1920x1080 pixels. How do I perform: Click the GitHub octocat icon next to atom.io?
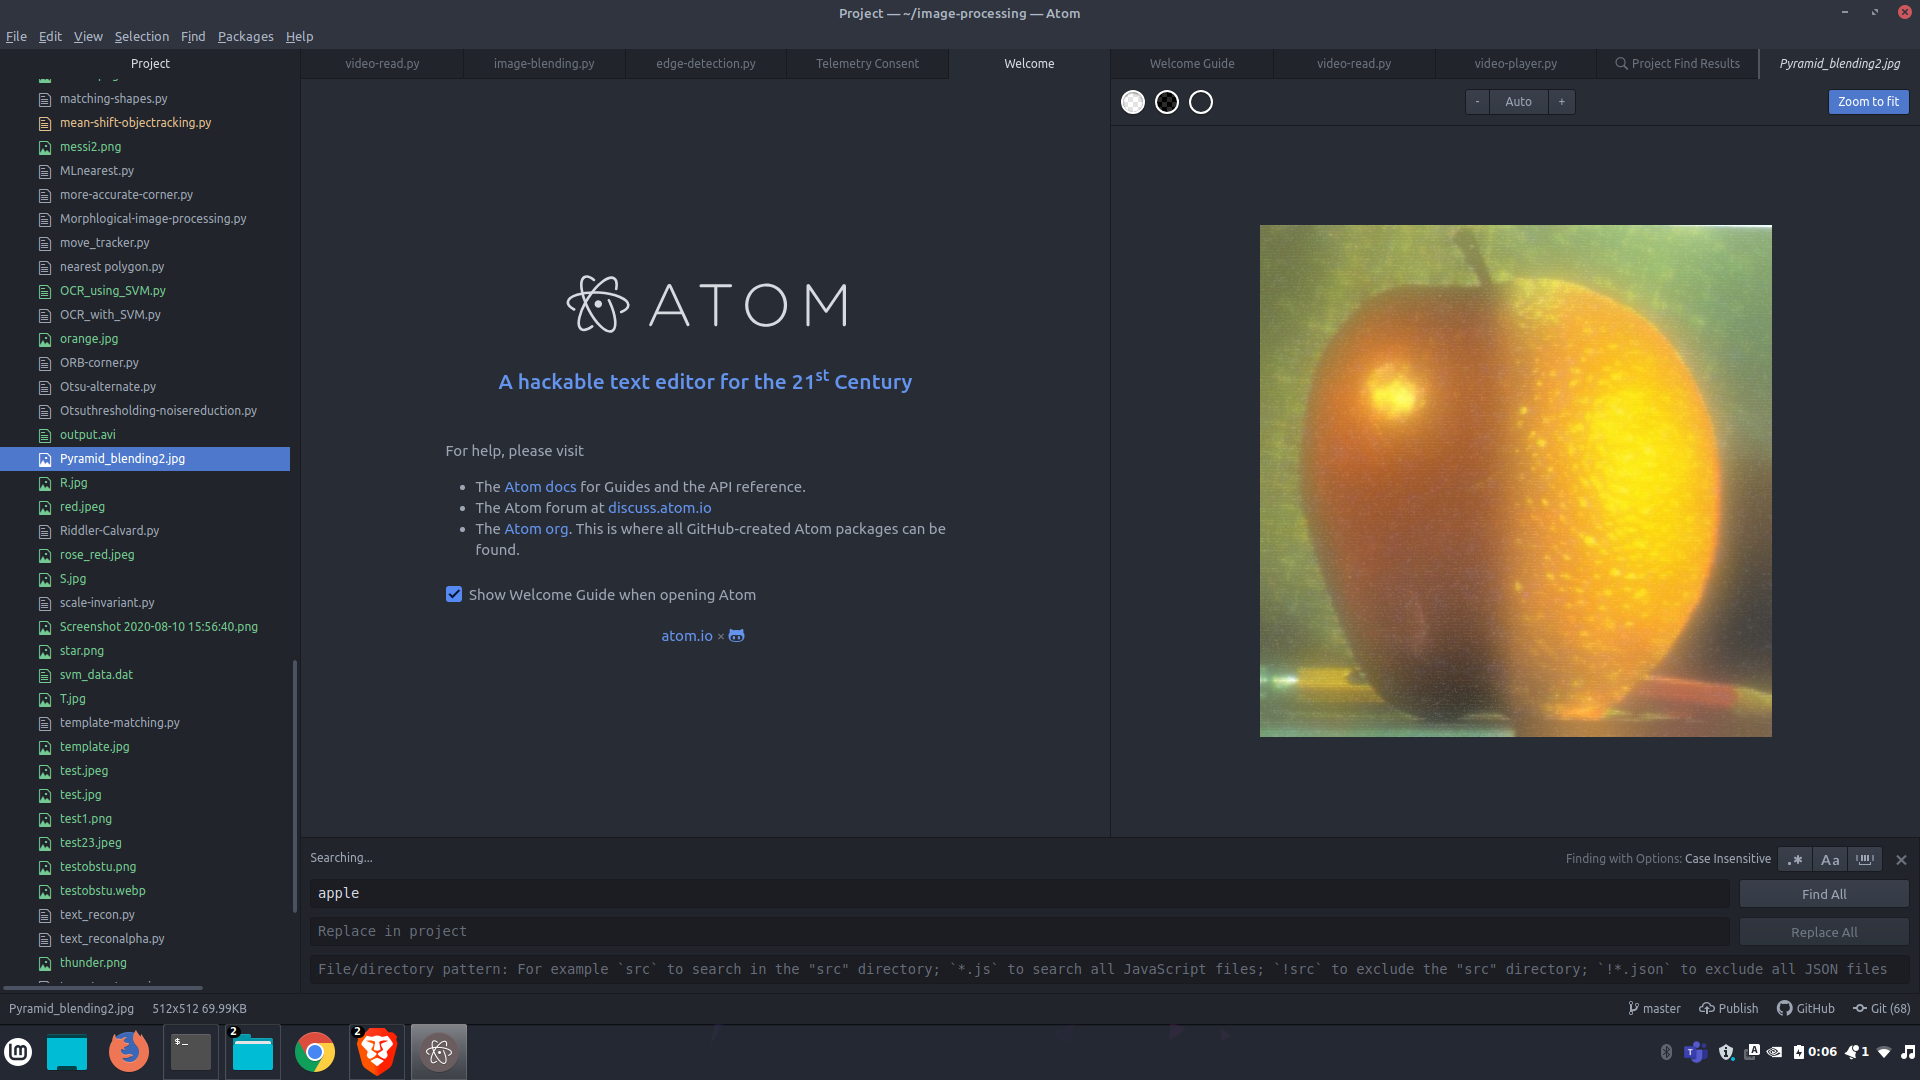(x=736, y=636)
